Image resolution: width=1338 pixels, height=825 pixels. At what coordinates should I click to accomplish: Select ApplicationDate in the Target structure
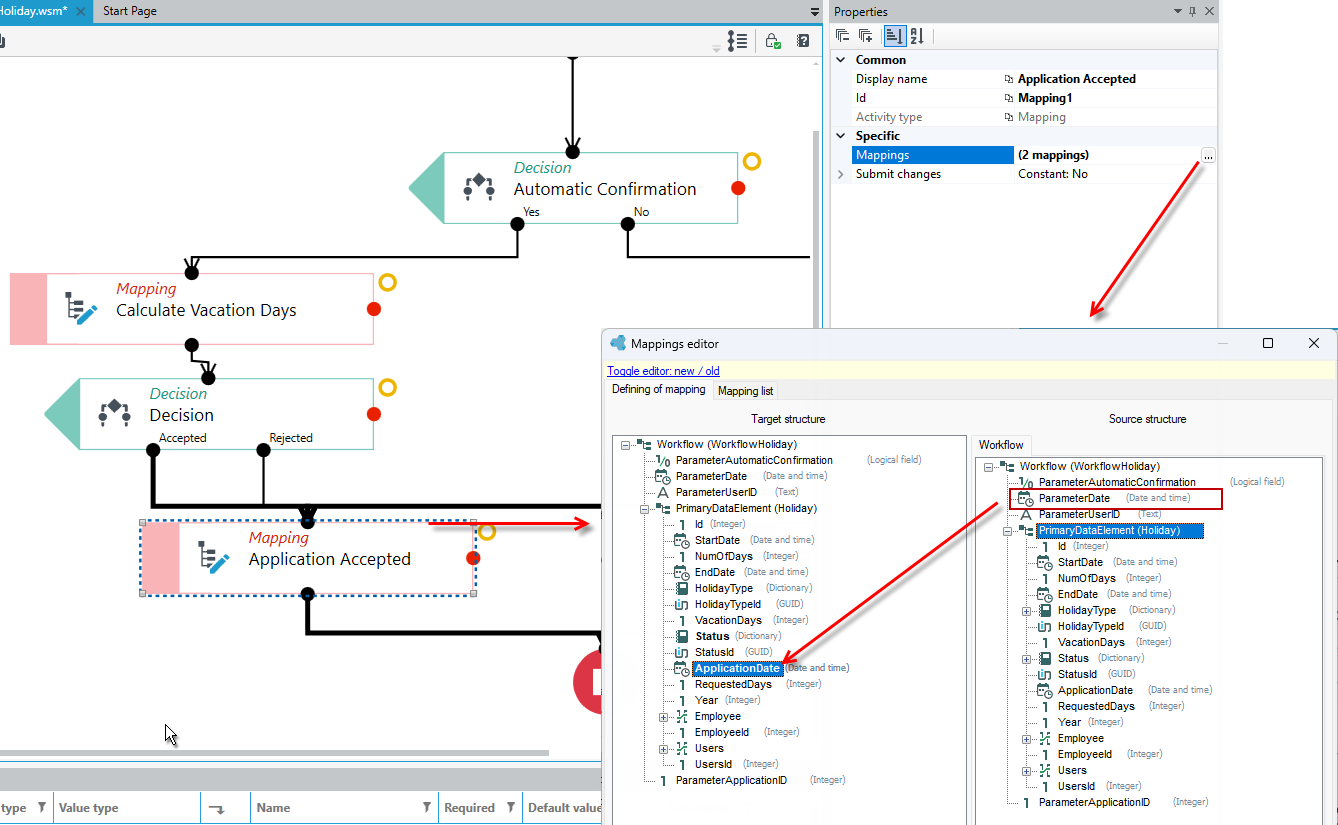coord(737,668)
